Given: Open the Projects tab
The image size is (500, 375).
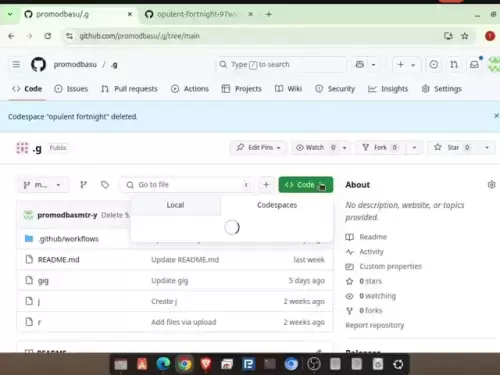Looking at the screenshot, I should [x=242, y=89].
